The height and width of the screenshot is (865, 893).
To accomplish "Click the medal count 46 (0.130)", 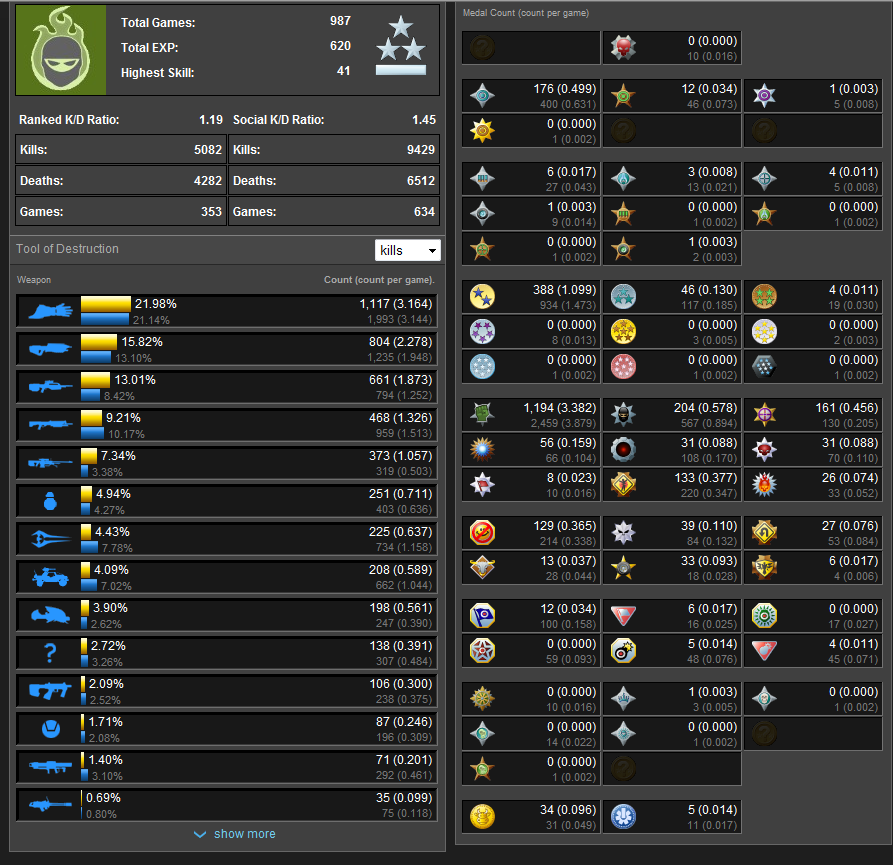I will pyautogui.click(x=708, y=290).
